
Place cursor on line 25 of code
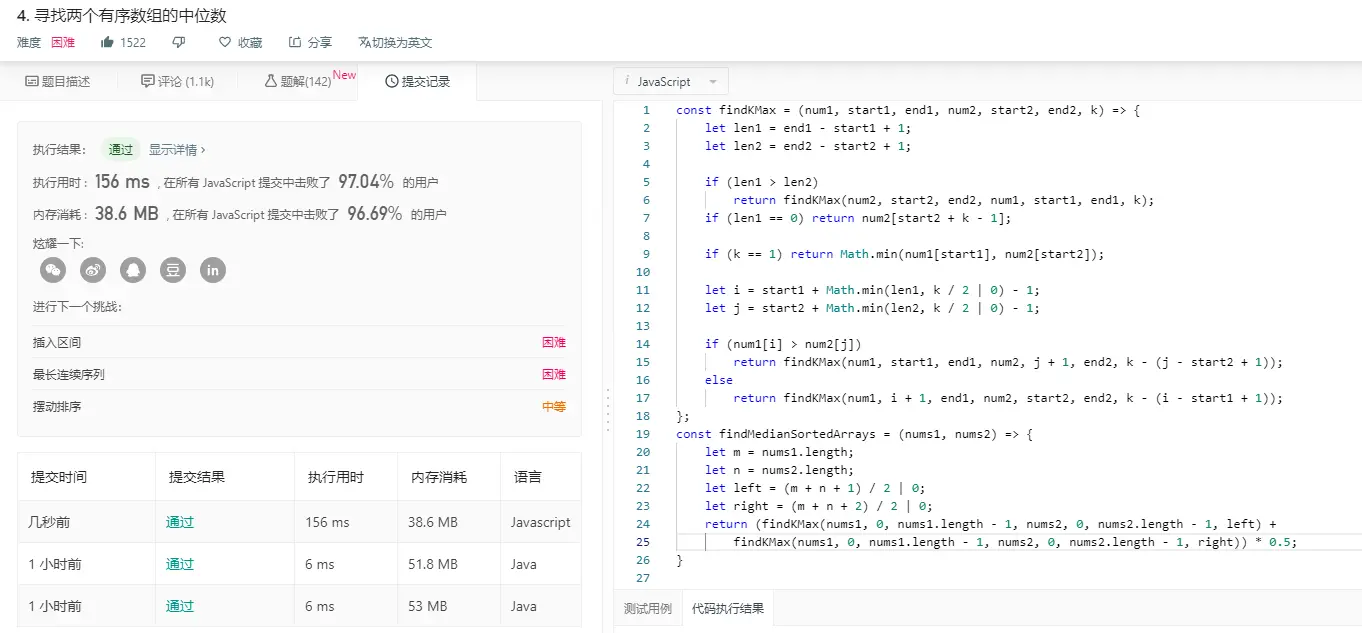tap(1015, 542)
